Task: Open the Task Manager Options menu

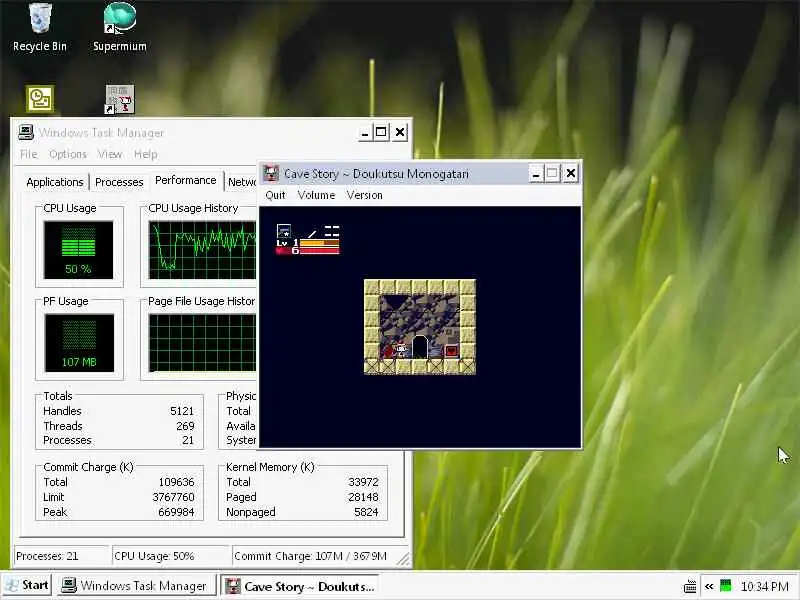Action: (68, 154)
